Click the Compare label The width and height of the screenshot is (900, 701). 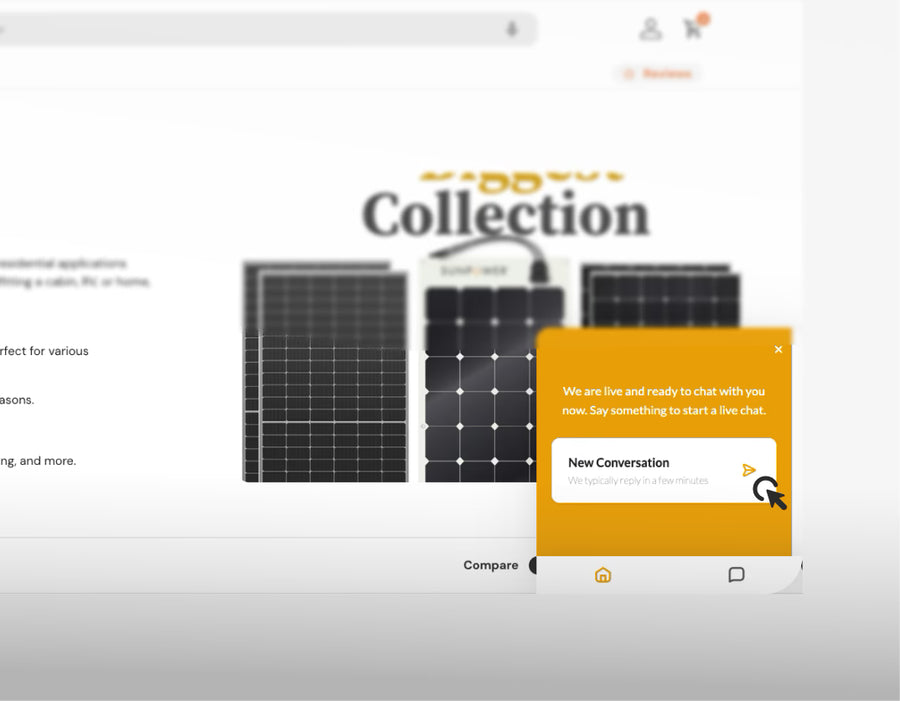(x=490, y=566)
